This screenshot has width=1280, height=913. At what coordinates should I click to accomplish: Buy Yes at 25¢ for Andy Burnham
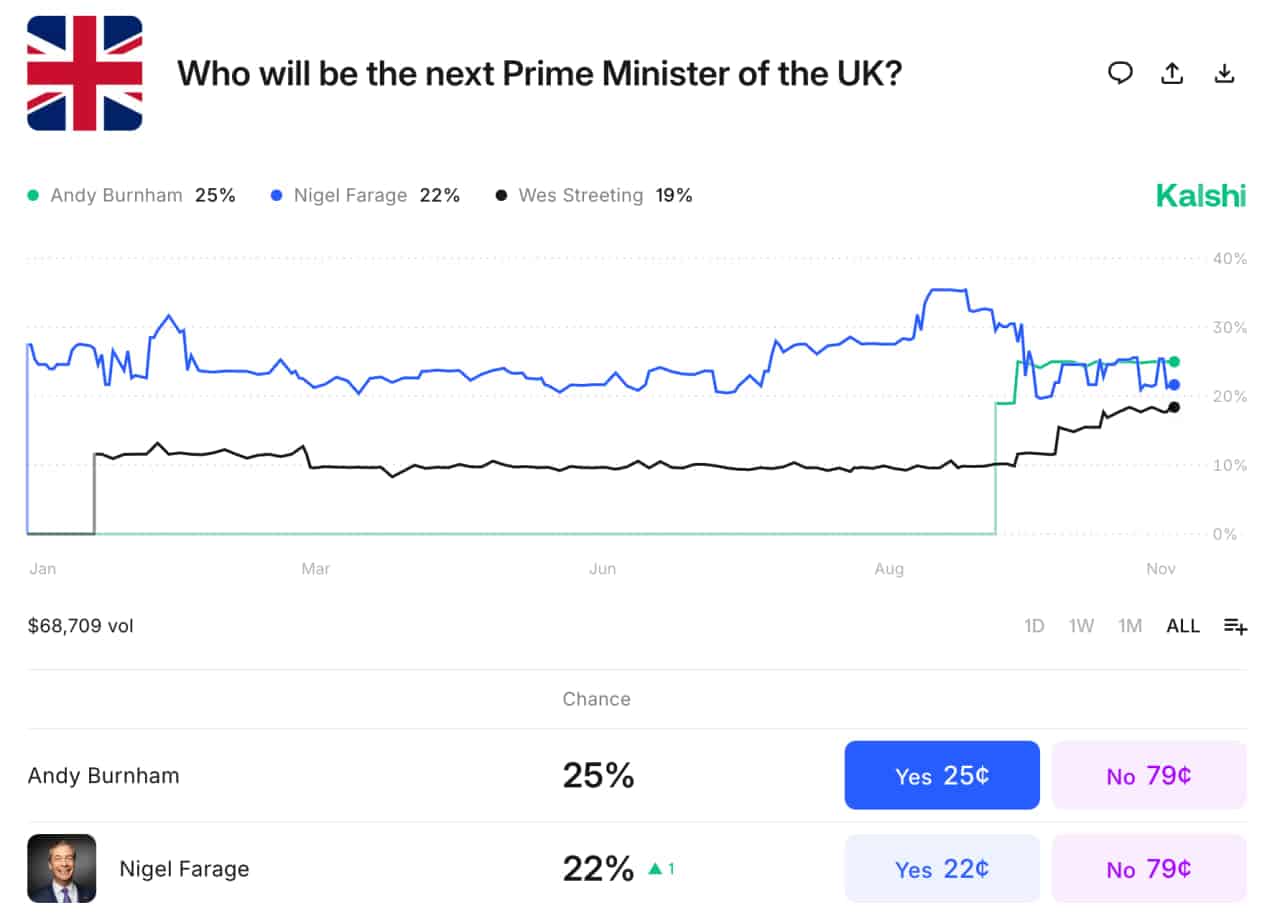pos(941,775)
